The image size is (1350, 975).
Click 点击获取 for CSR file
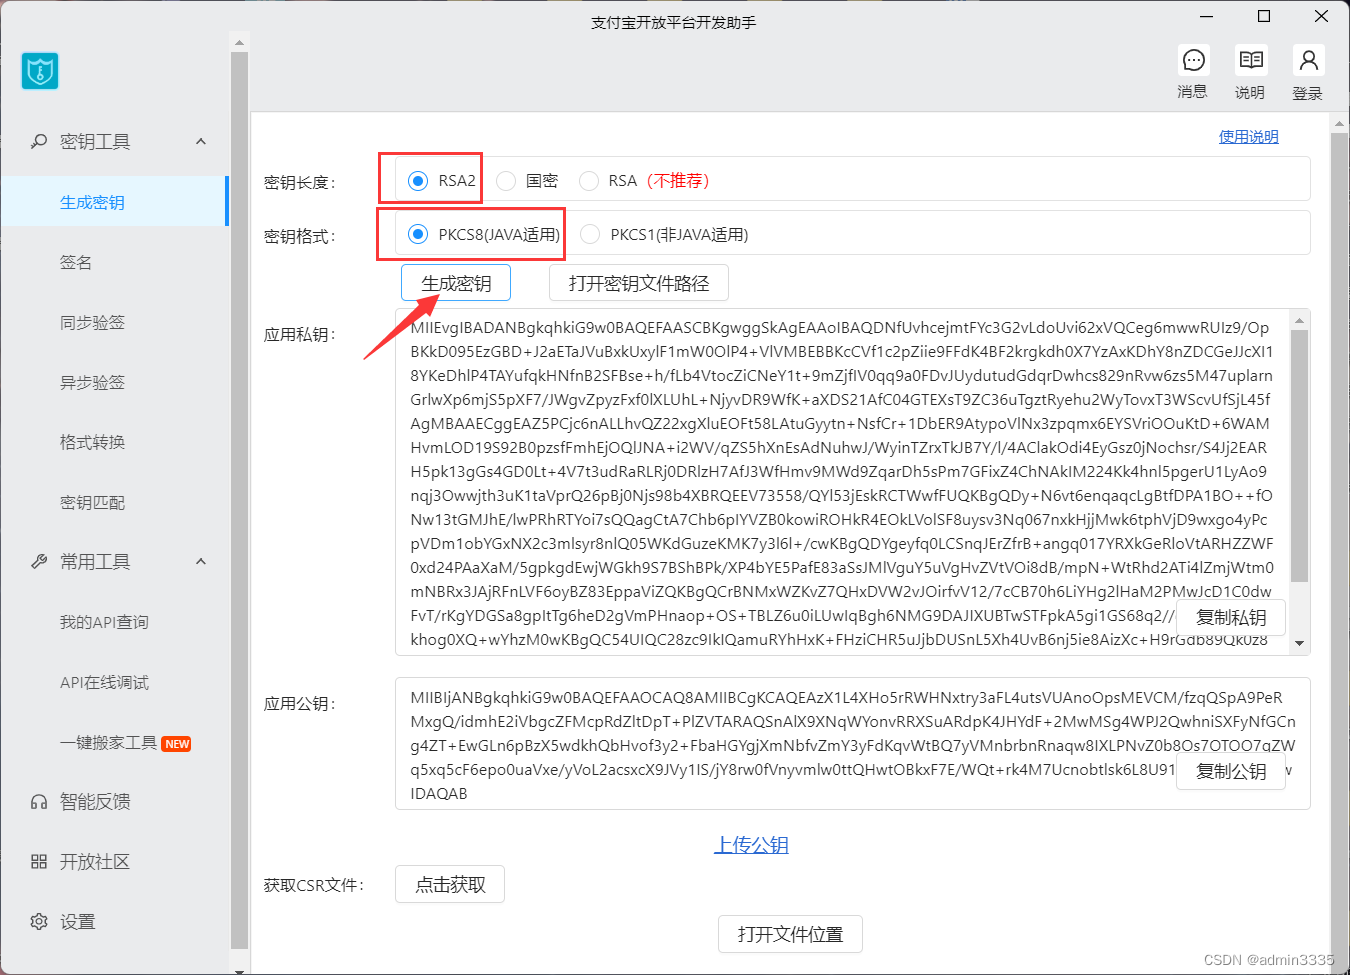tap(450, 884)
